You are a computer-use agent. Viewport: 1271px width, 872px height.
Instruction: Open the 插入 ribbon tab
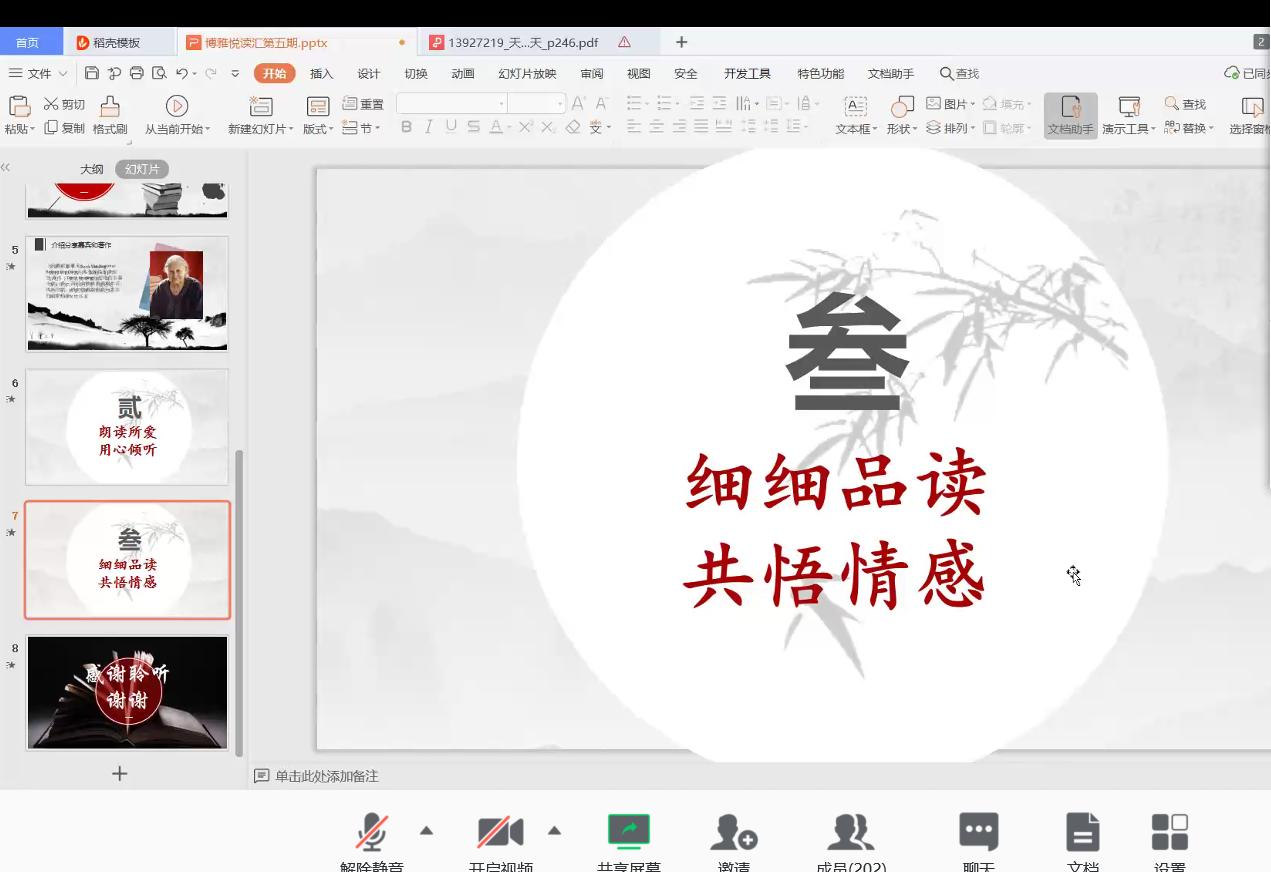pyautogui.click(x=321, y=73)
